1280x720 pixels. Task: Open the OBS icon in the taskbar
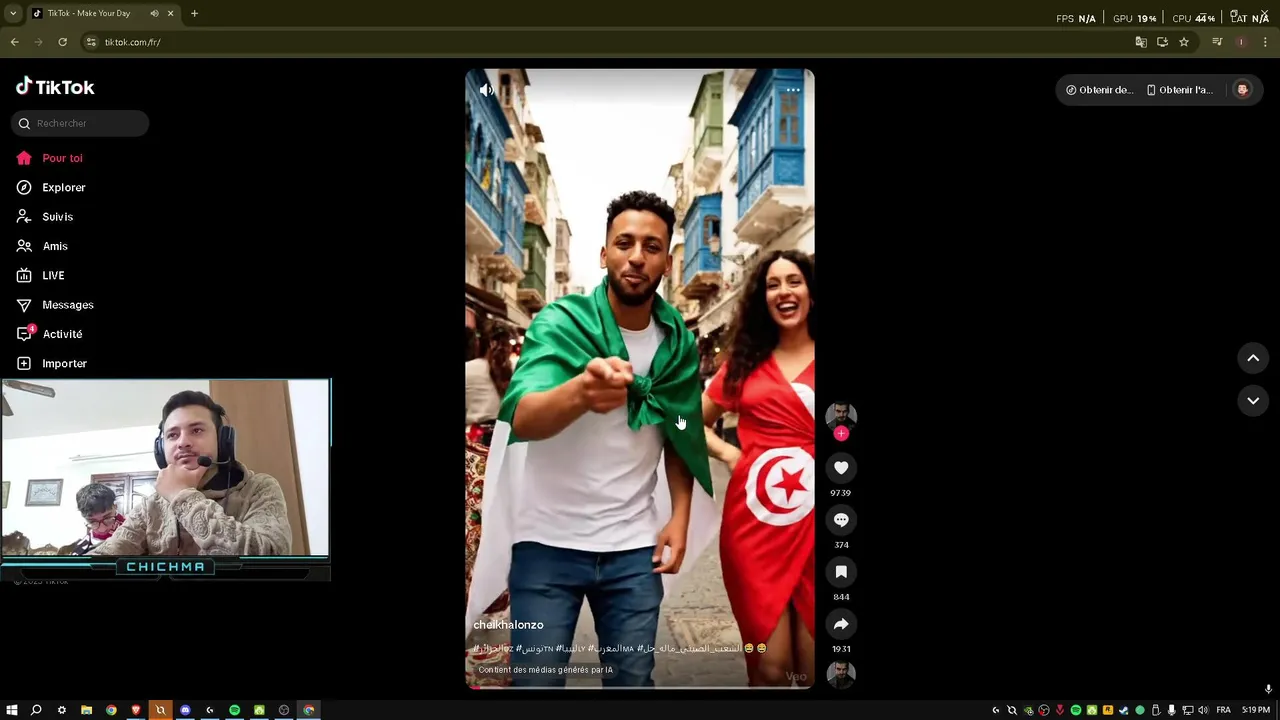(x=284, y=710)
